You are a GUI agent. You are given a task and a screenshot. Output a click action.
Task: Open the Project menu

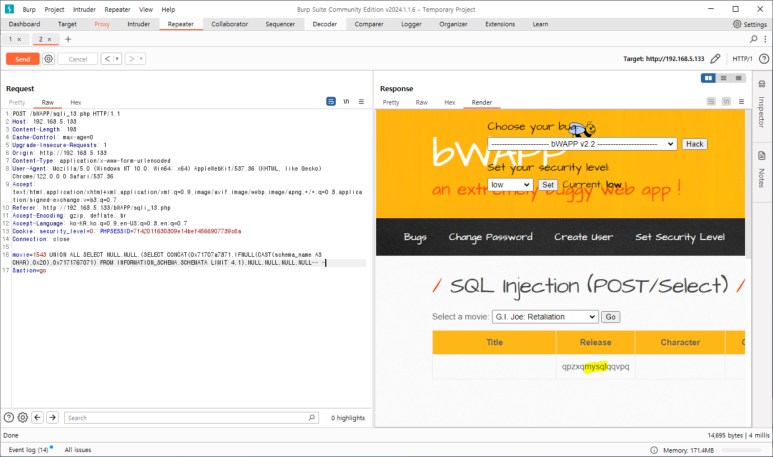coord(54,9)
